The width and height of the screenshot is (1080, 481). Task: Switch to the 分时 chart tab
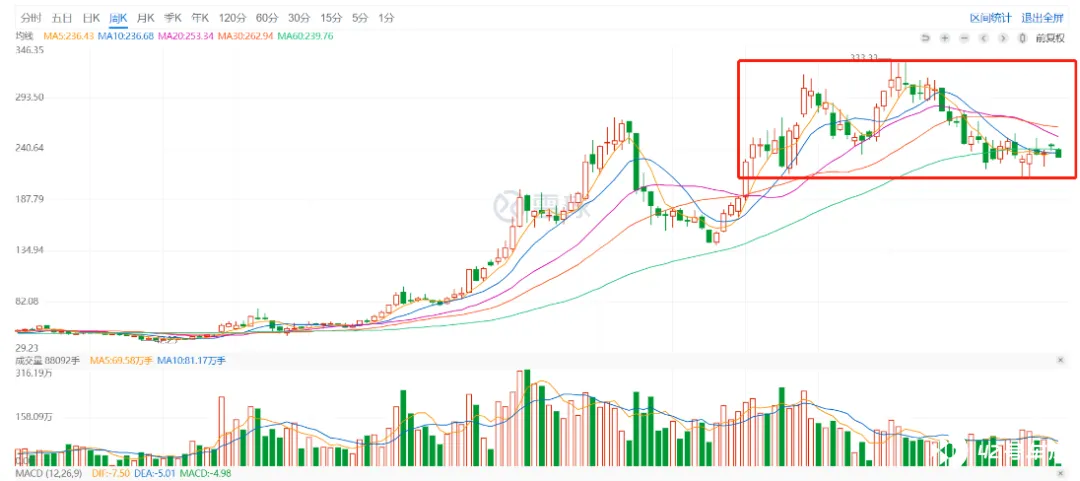click(x=31, y=19)
